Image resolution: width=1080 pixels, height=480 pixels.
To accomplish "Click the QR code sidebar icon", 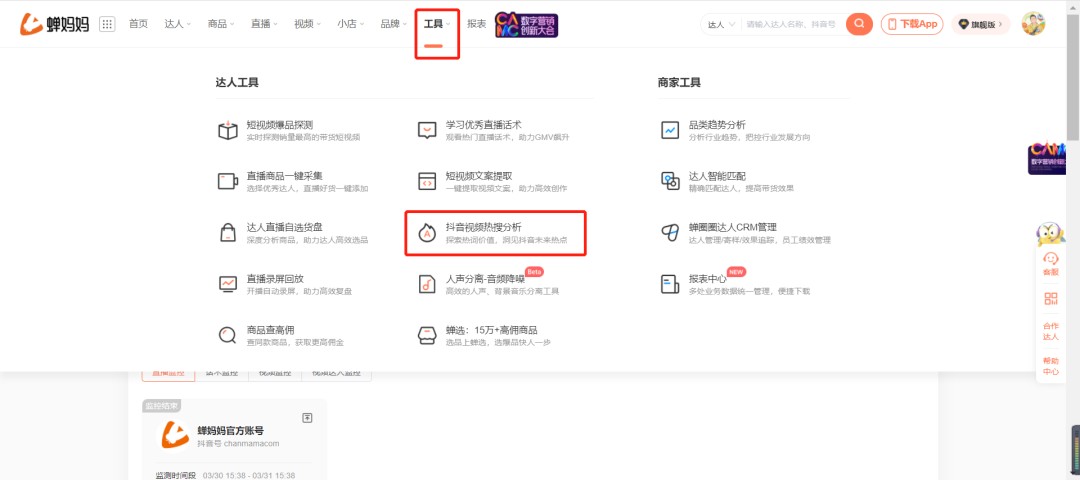I will coord(1050,298).
